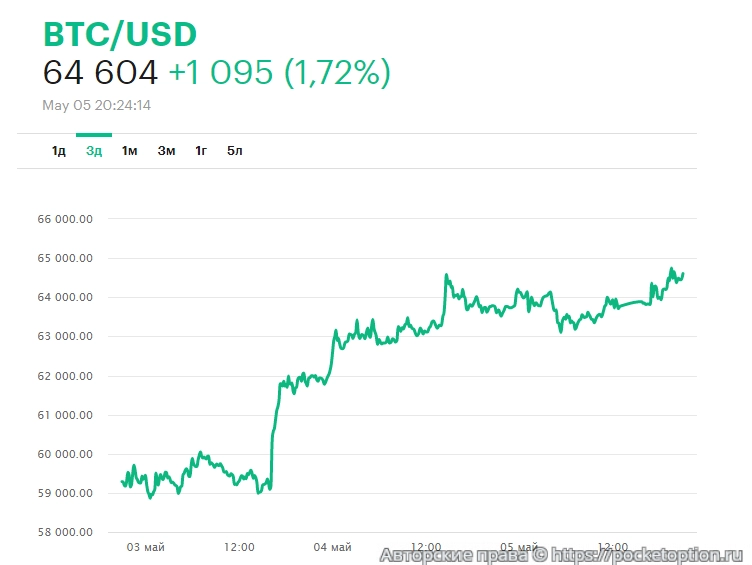Click the 05 май date label

[520, 547]
